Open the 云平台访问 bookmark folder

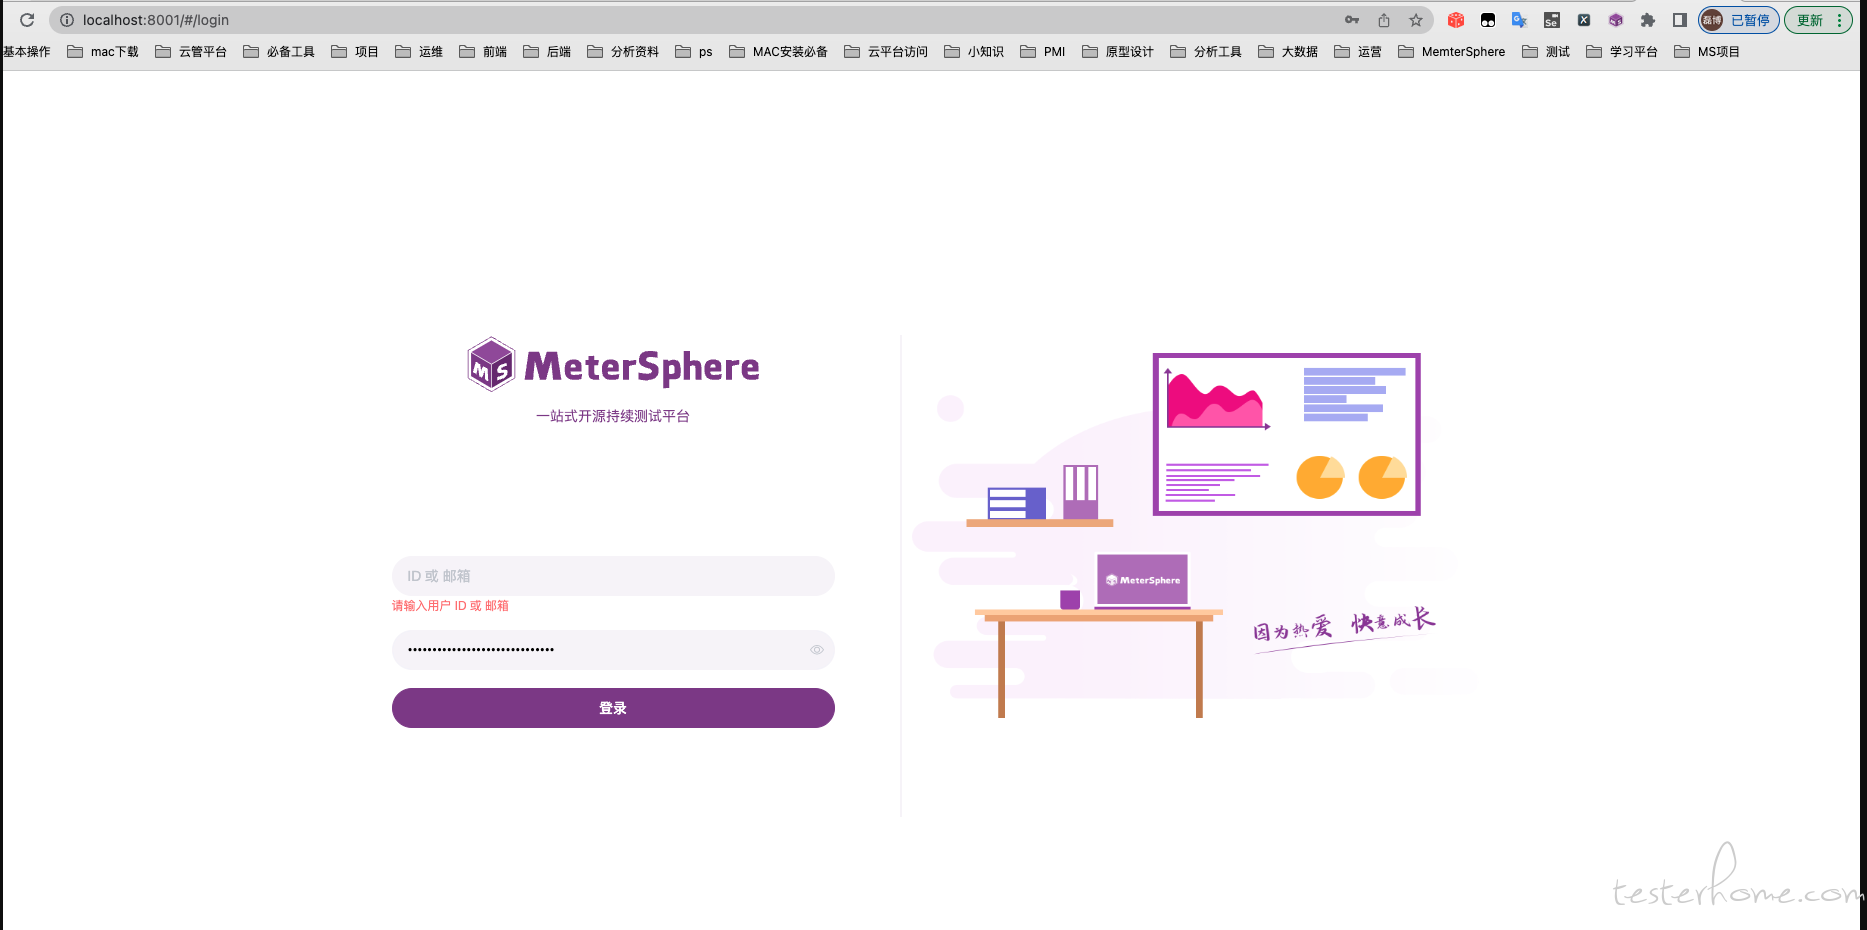(x=886, y=52)
